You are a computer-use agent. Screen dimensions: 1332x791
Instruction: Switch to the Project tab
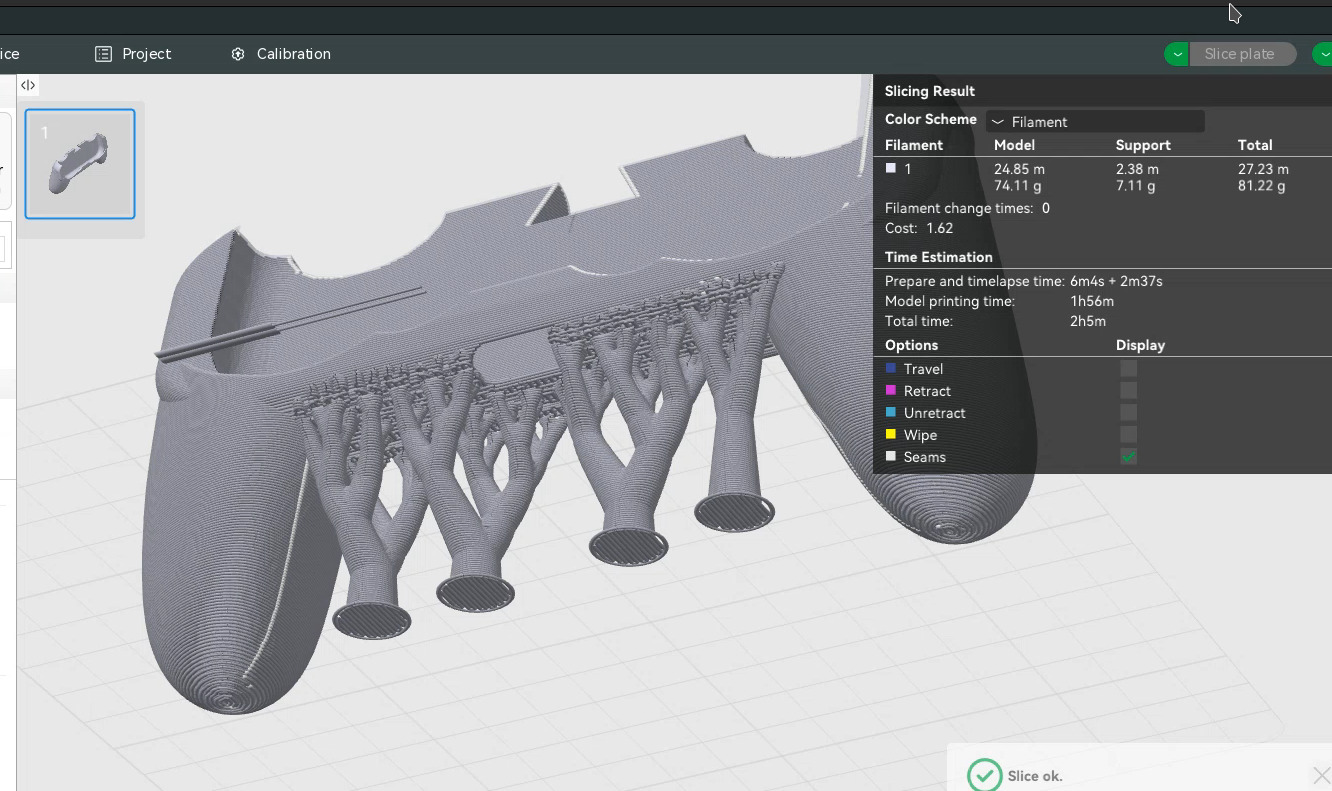(133, 54)
